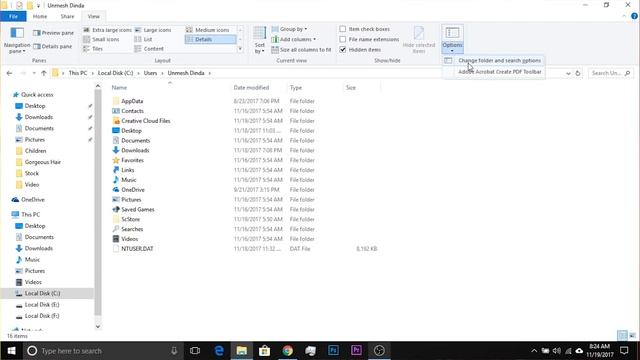The height and width of the screenshot is (360, 640).
Task: Click the Search Un... box
Action: tap(611, 73)
